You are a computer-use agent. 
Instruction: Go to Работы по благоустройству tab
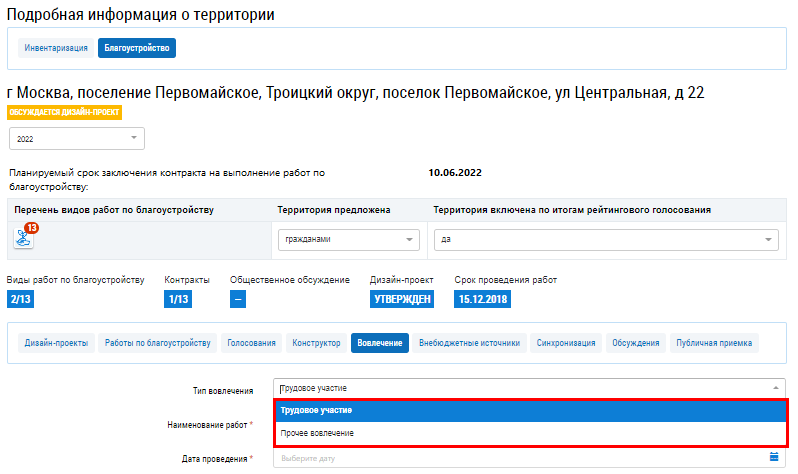coord(158,343)
